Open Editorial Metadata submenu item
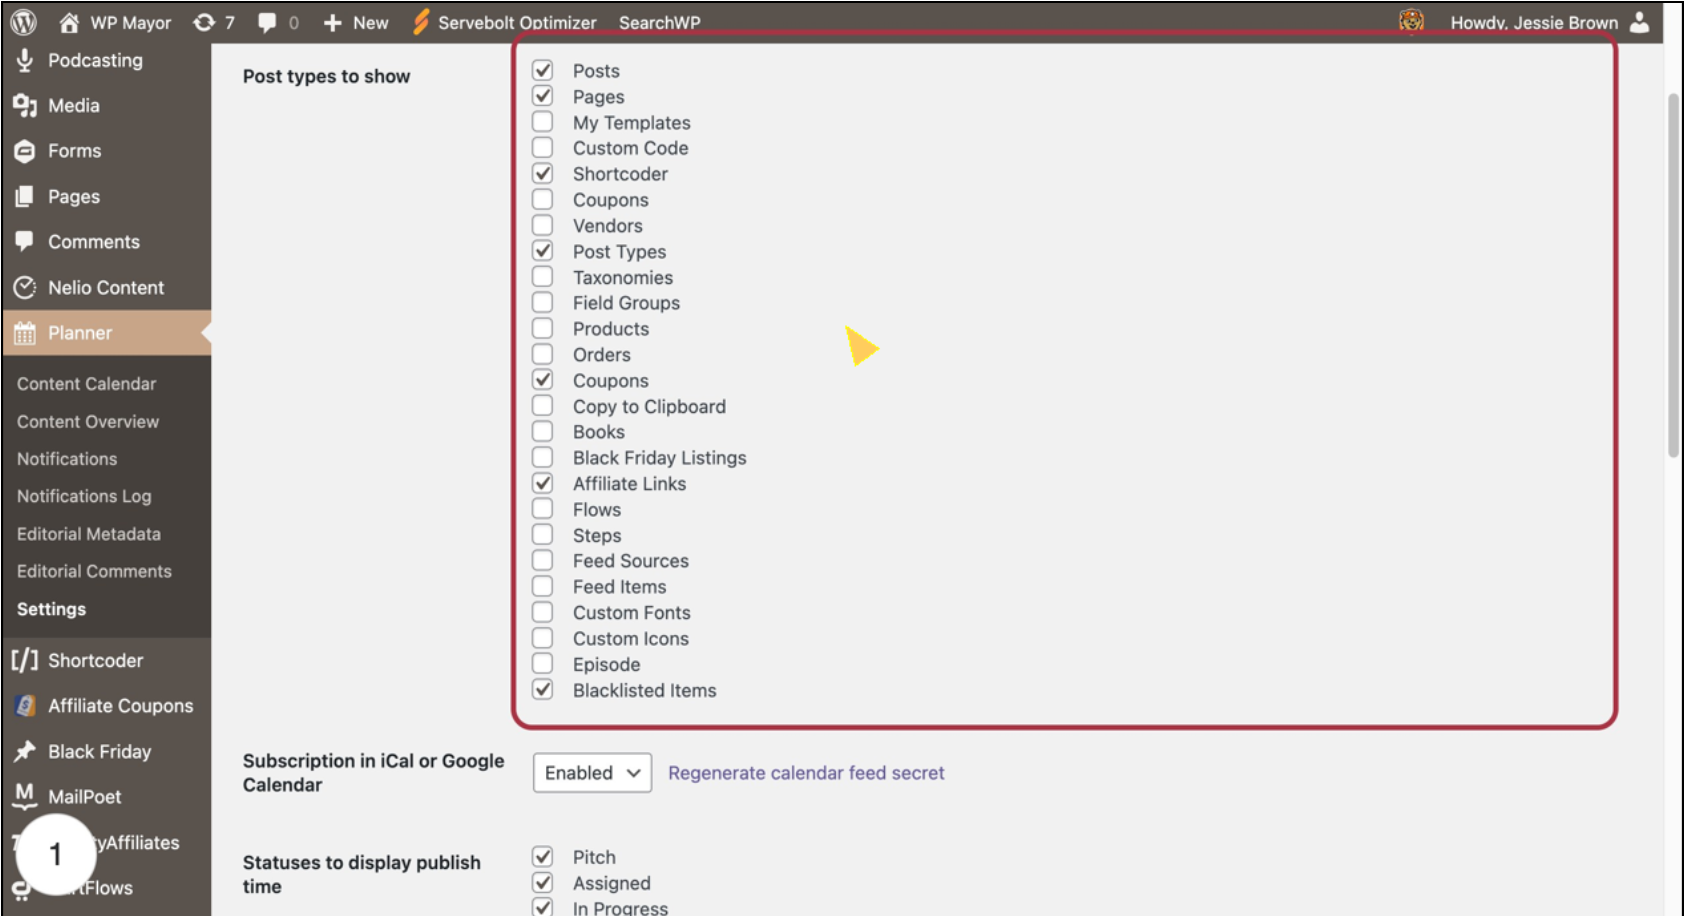Screen dimensions: 1688x916 coord(89,534)
